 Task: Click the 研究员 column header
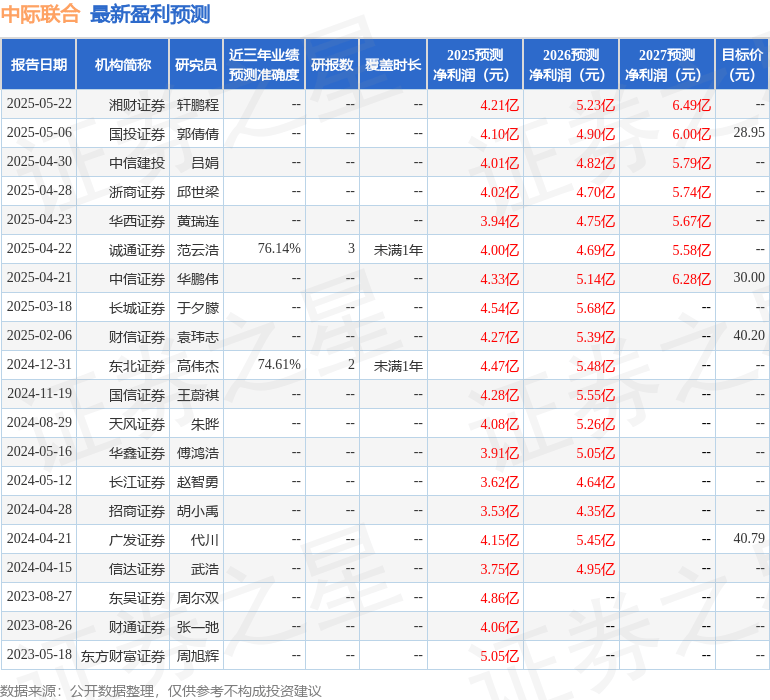click(195, 65)
